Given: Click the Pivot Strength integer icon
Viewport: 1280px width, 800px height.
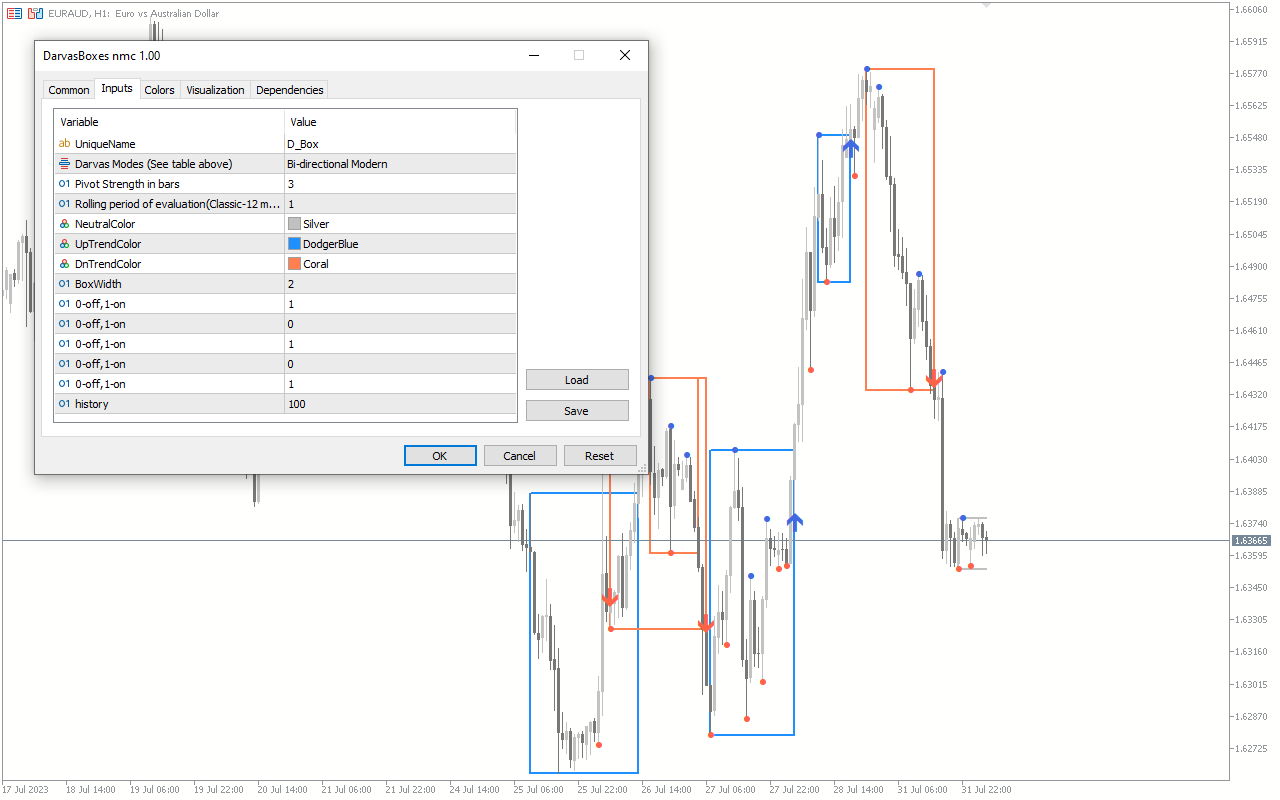Looking at the screenshot, I should coord(64,184).
